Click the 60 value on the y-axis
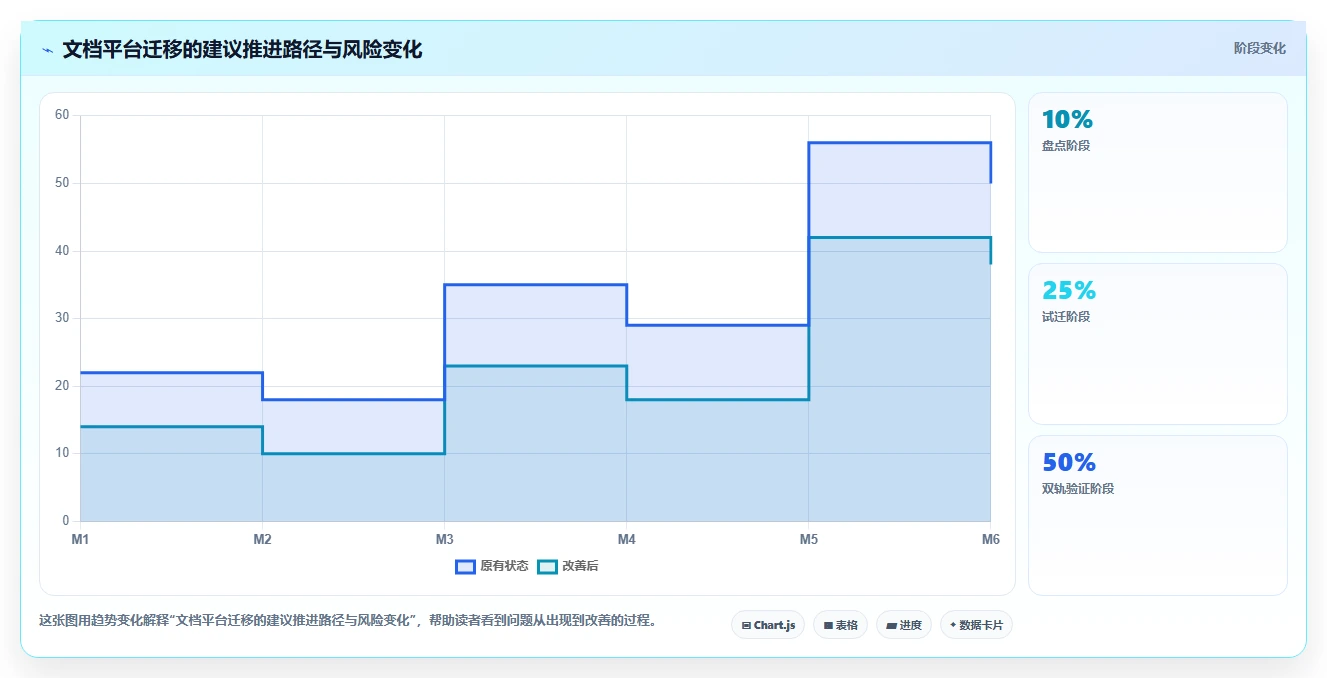 tap(62, 115)
